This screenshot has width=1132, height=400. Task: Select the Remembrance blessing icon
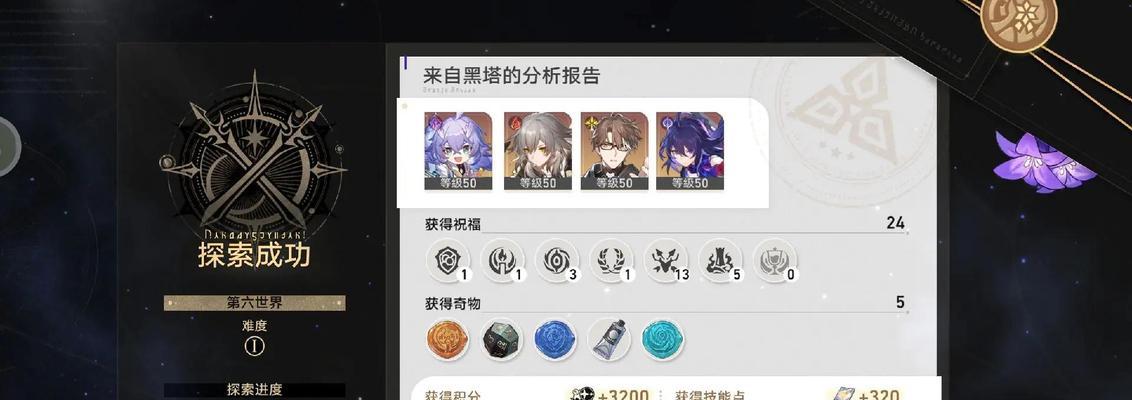(x=502, y=261)
